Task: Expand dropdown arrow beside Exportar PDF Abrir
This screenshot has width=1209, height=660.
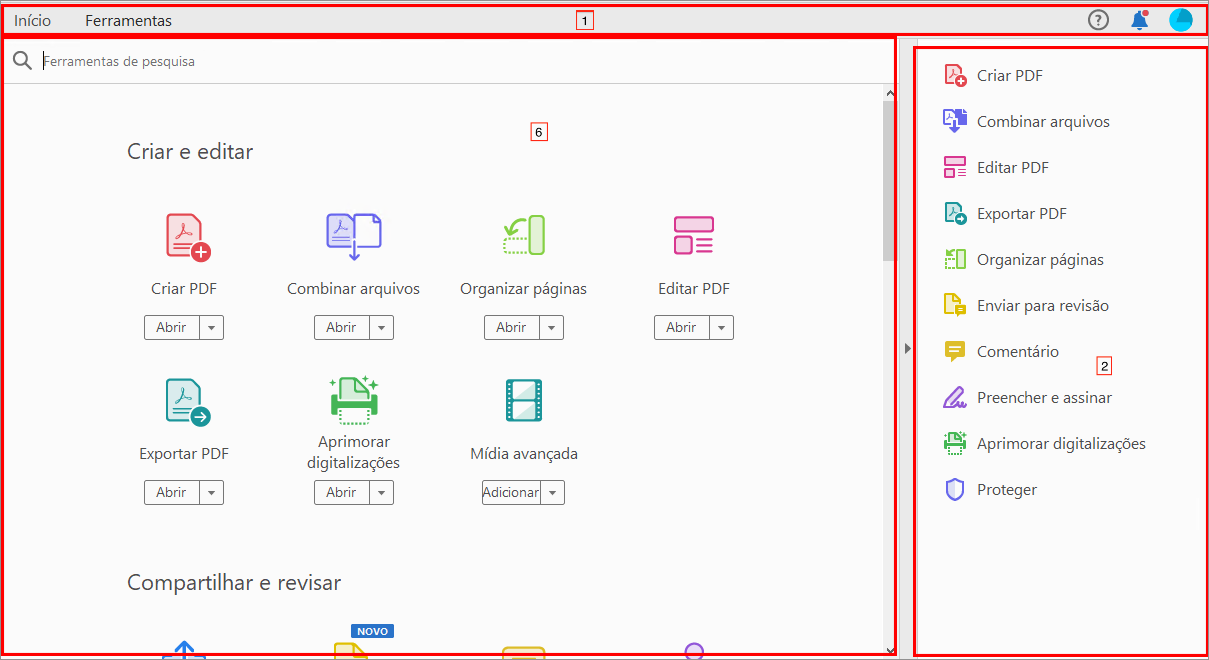Action: point(211,492)
